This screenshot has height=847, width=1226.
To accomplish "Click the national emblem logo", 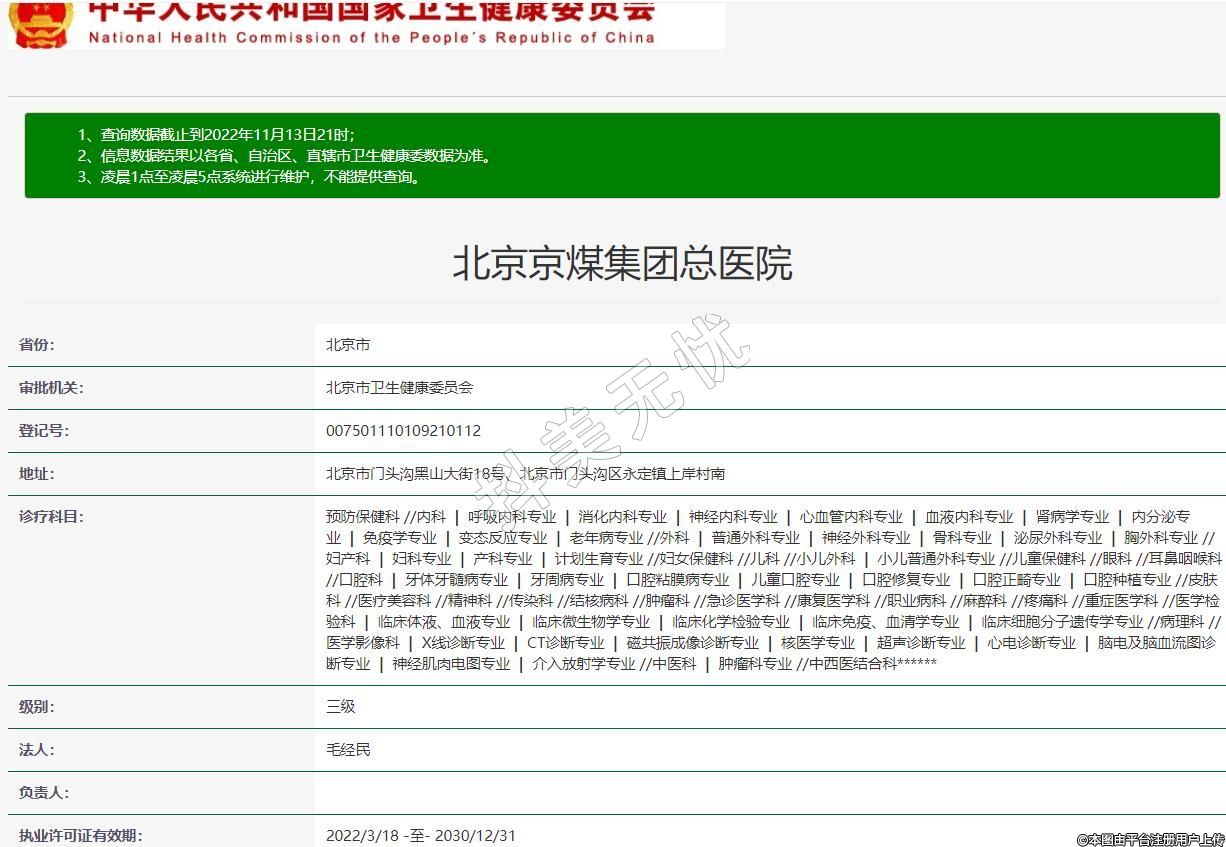I will point(41,22).
